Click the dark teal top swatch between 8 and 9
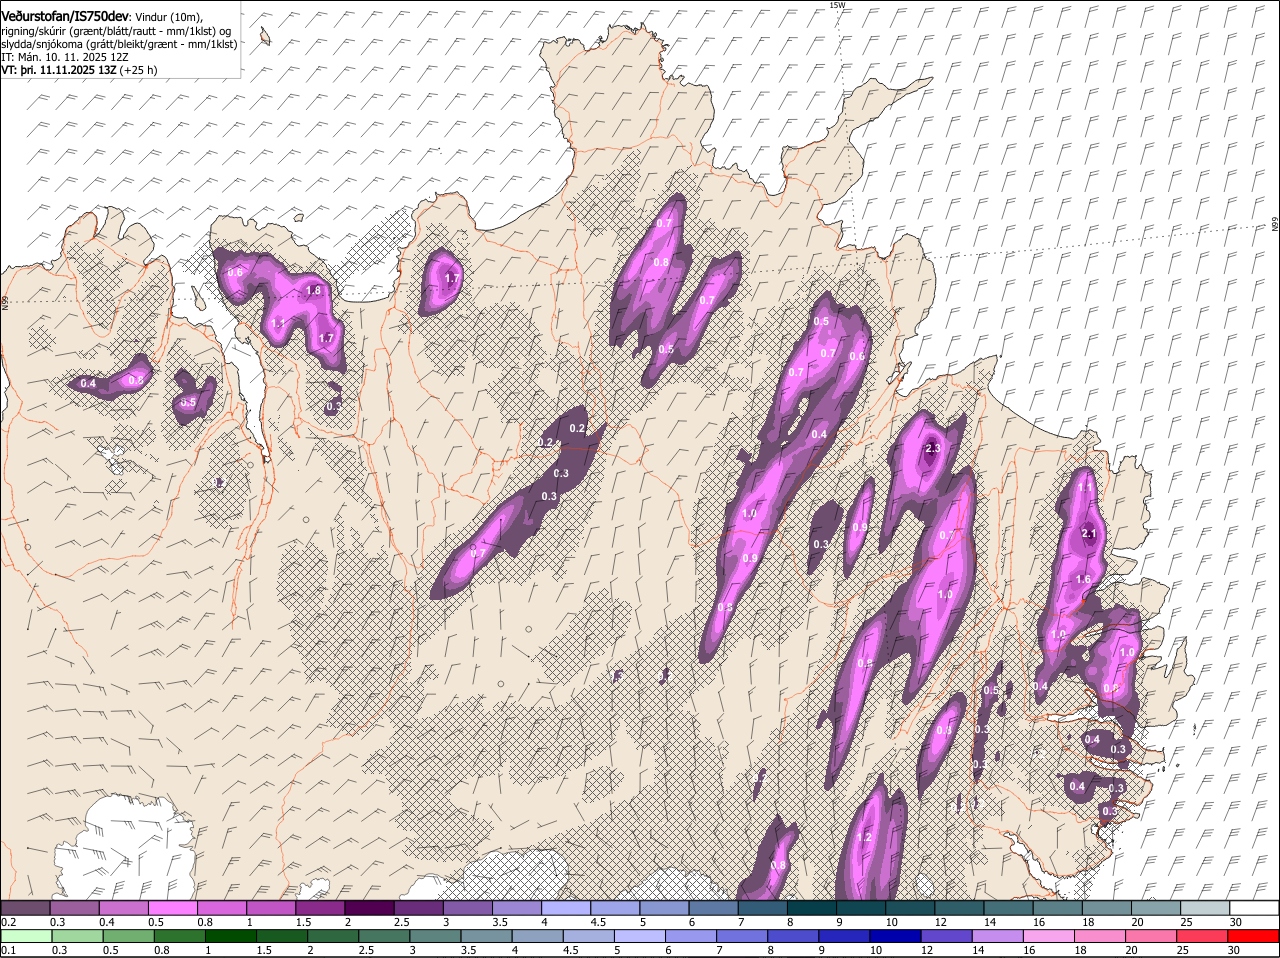 811,907
